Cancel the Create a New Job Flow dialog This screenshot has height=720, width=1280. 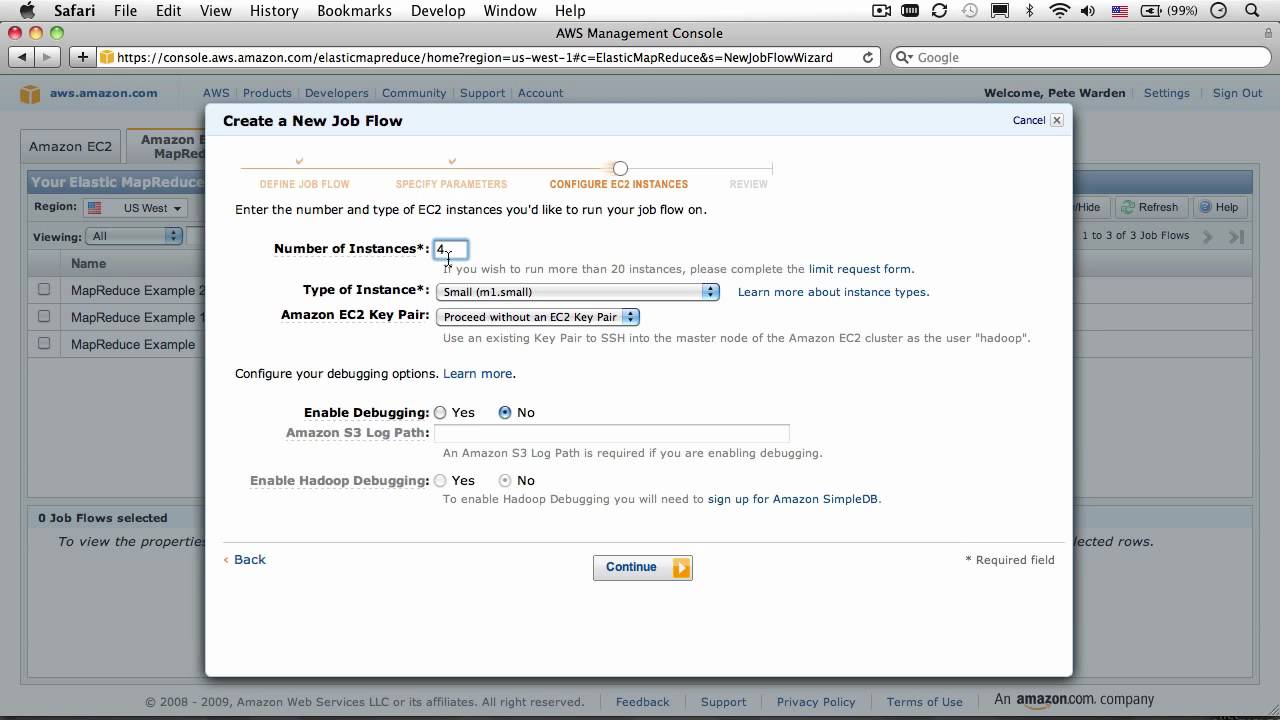click(1038, 120)
